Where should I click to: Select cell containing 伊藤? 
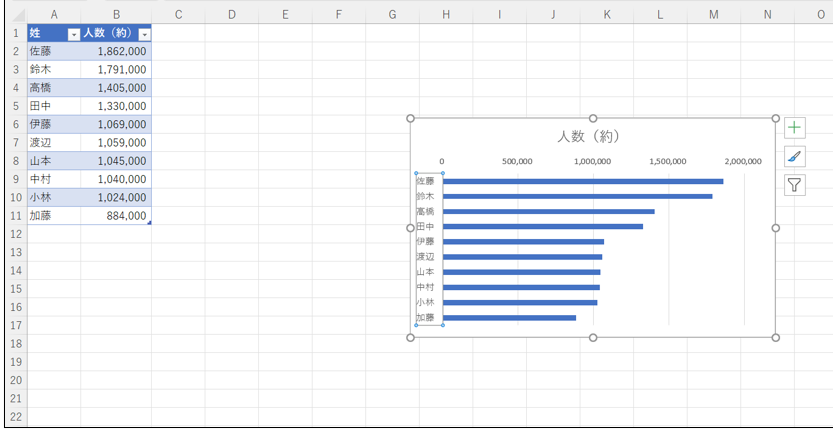click(54, 124)
